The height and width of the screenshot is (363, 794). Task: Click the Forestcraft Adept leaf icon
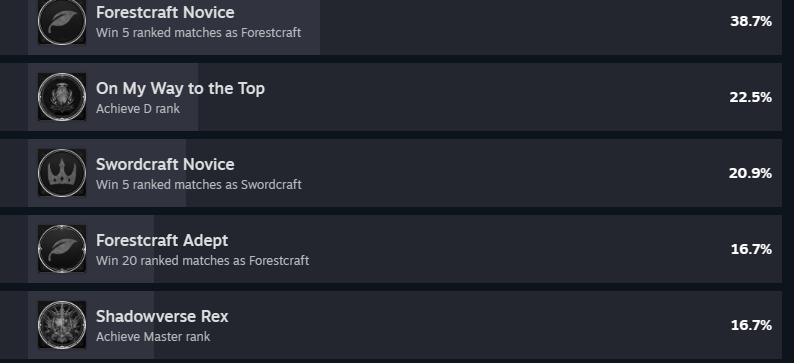62,249
